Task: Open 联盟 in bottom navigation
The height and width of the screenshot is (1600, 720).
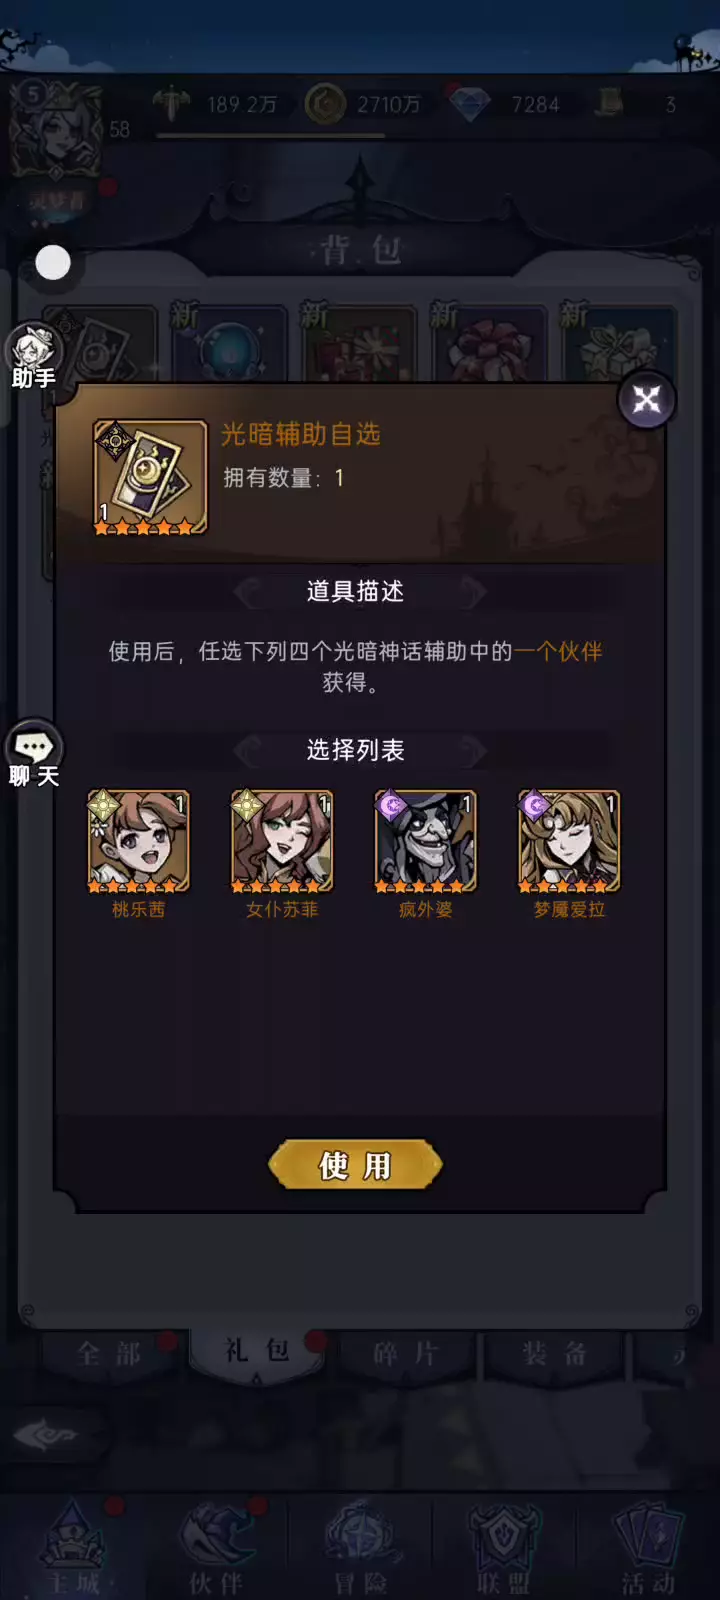Action: click(503, 1547)
